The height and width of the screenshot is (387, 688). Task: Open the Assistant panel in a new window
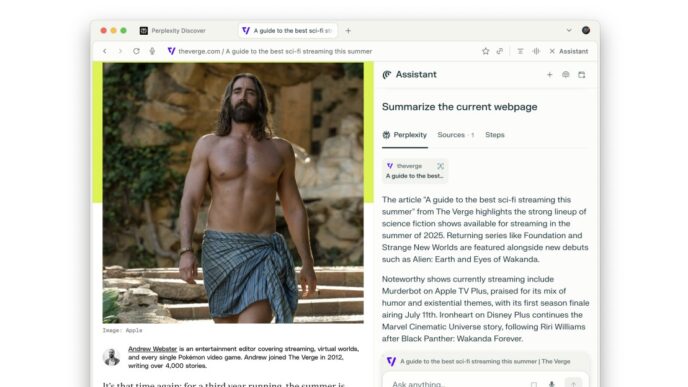581,75
